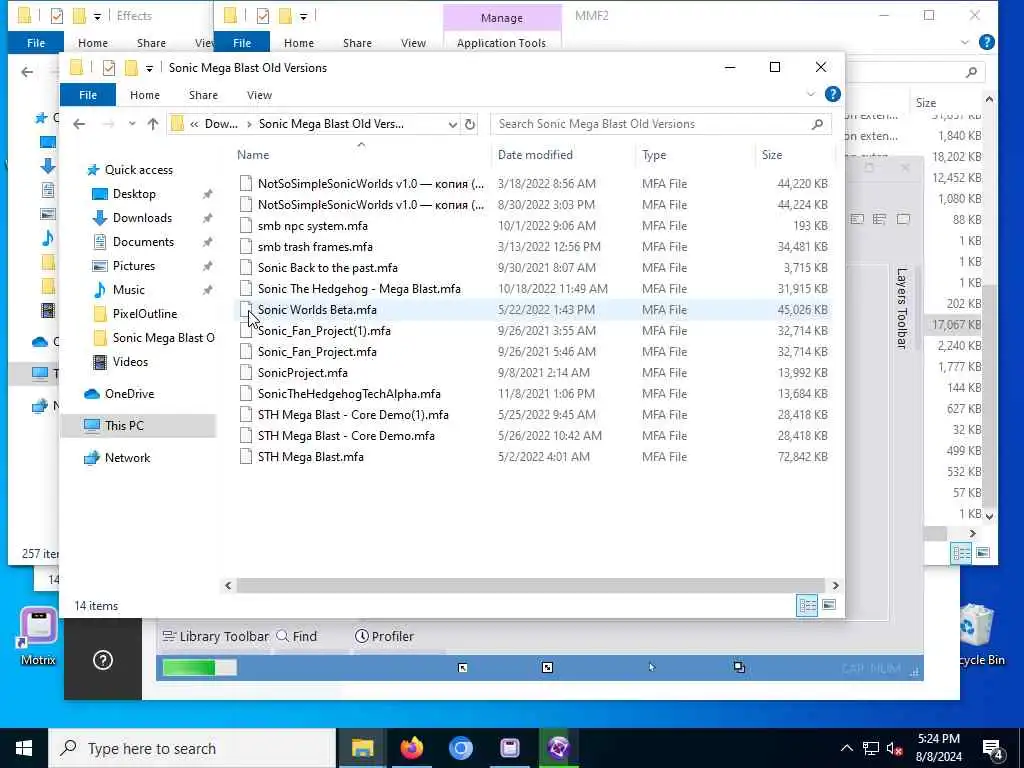This screenshot has width=1024, height=768.
Task: Open Help via the blue question mark in Sonic Mega Blast window
Action: pyautogui.click(x=833, y=94)
